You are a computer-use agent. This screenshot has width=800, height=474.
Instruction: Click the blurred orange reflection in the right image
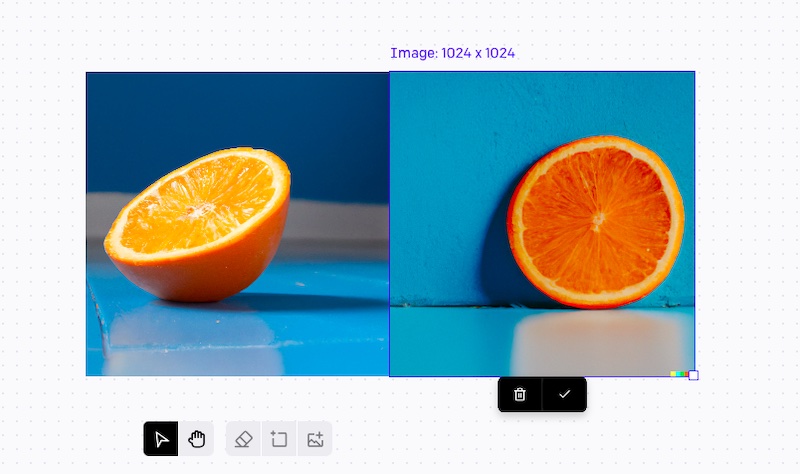pyautogui.click(x=590, y=340)
